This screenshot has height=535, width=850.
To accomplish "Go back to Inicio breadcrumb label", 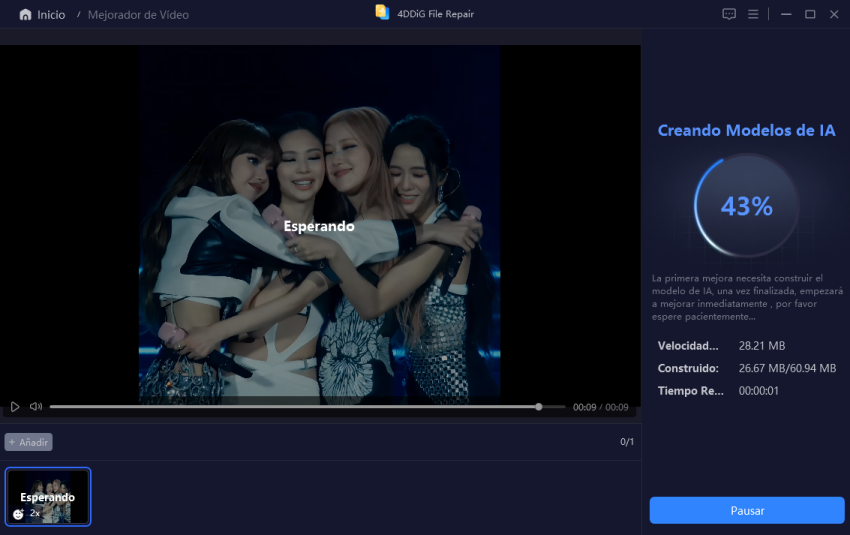I will pos(51,15).
